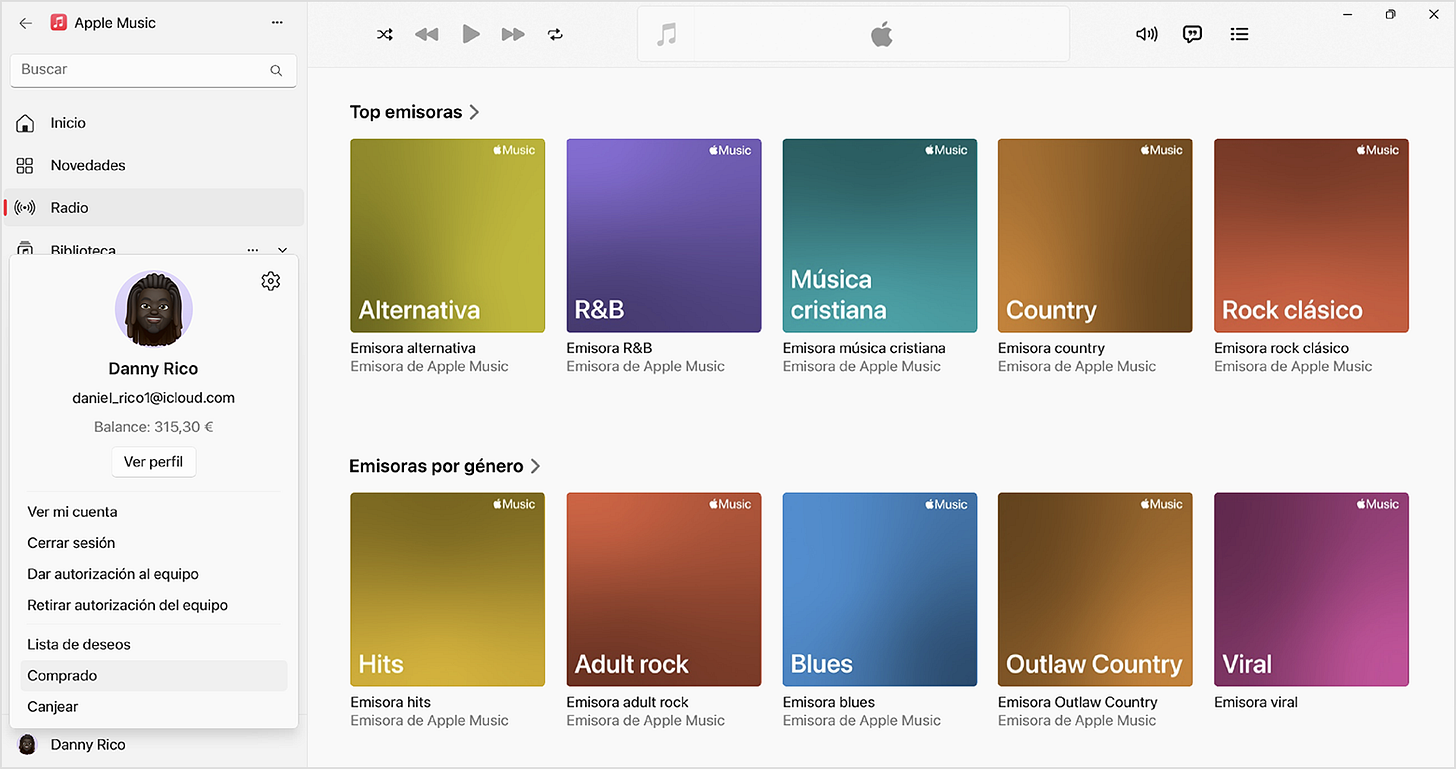Open the volume control
This screenshot has width=1456, height=769.
pos(1147,34)
